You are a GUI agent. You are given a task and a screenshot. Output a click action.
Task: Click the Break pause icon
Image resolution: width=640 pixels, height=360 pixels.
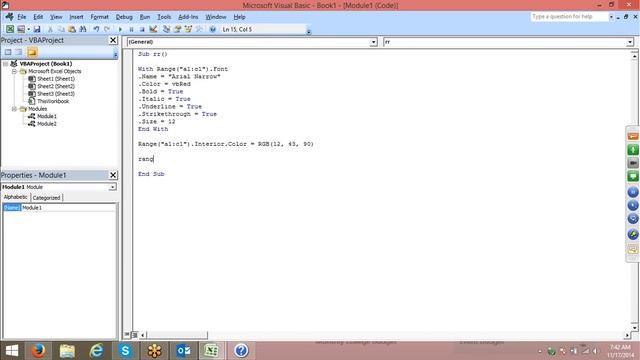point(131,29)
